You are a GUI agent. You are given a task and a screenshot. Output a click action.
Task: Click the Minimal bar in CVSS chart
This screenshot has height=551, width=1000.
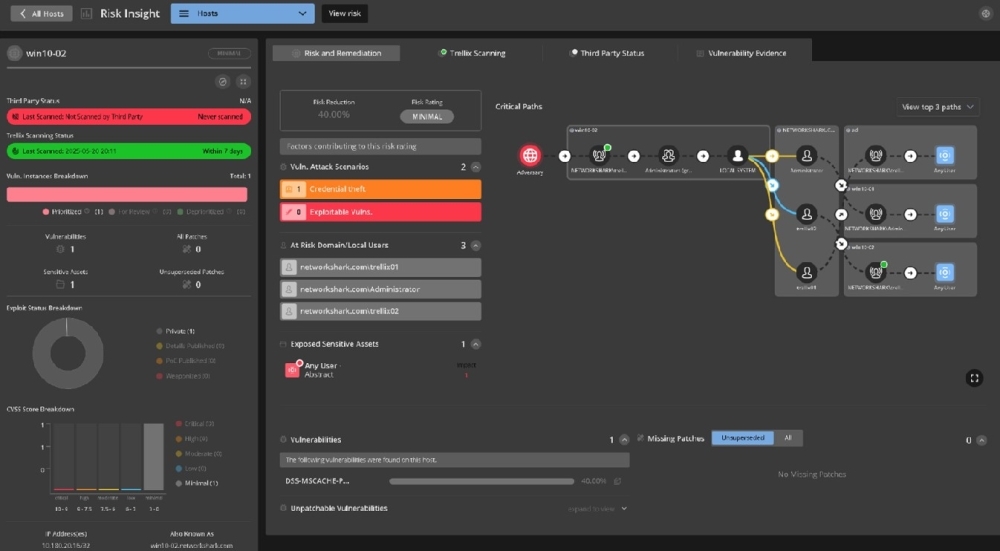tap(153, 457)
